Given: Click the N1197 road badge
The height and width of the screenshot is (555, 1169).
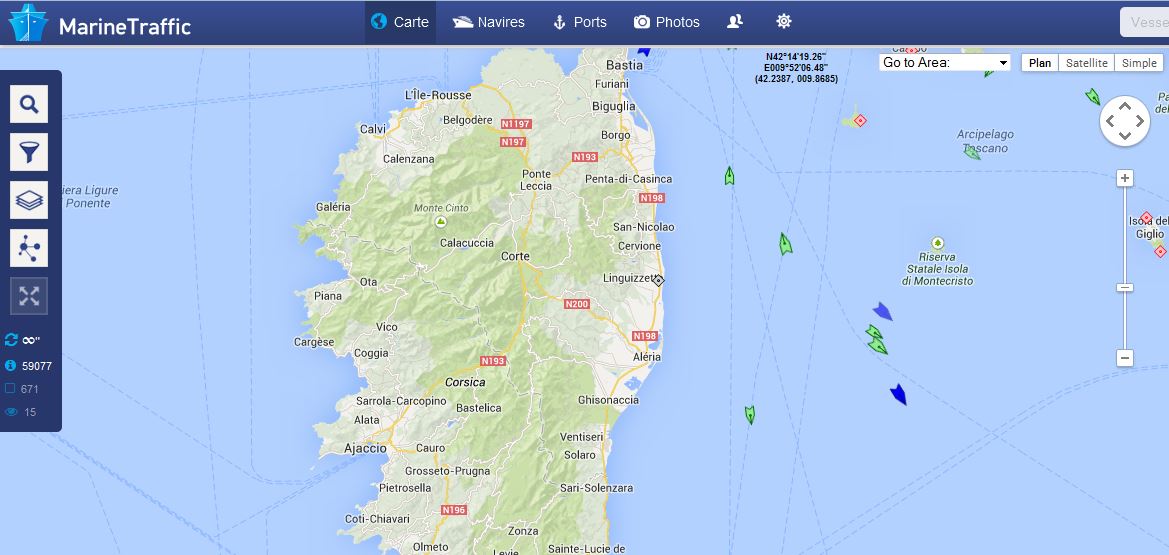Looking at the screenshot, I should point(516,124).
